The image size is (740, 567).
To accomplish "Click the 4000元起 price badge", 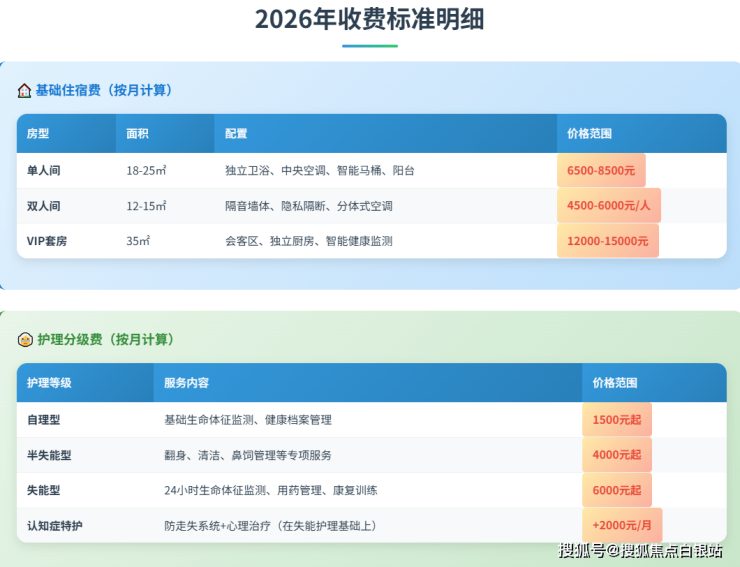I will (x=616, y=455).
